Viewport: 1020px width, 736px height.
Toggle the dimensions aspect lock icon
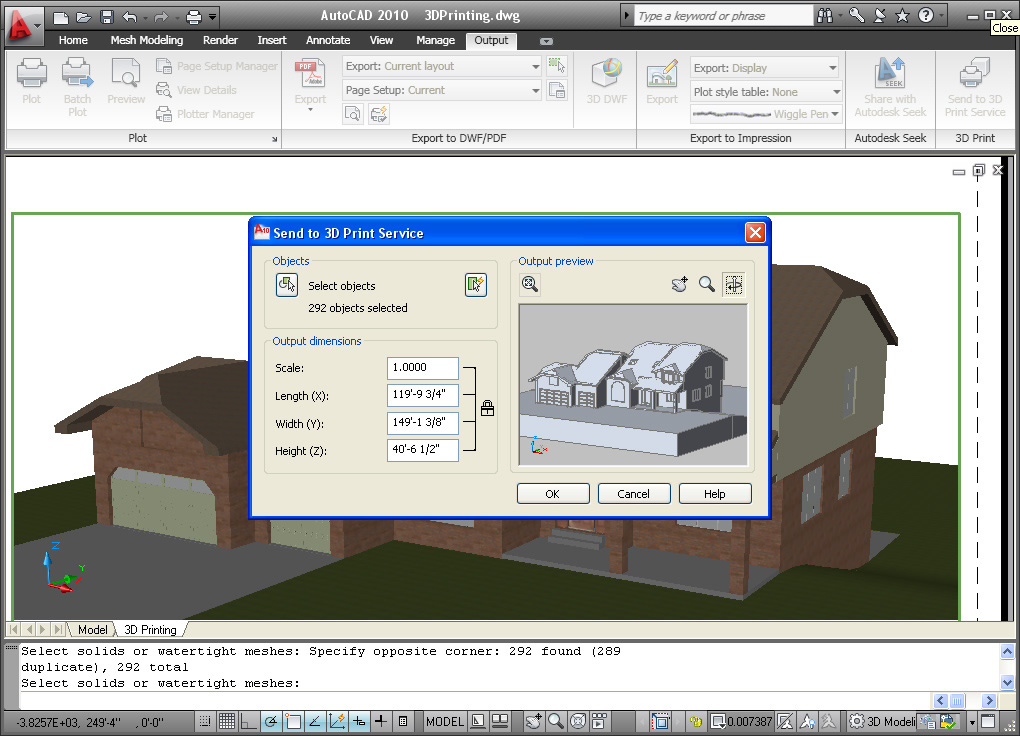(487, 408)
